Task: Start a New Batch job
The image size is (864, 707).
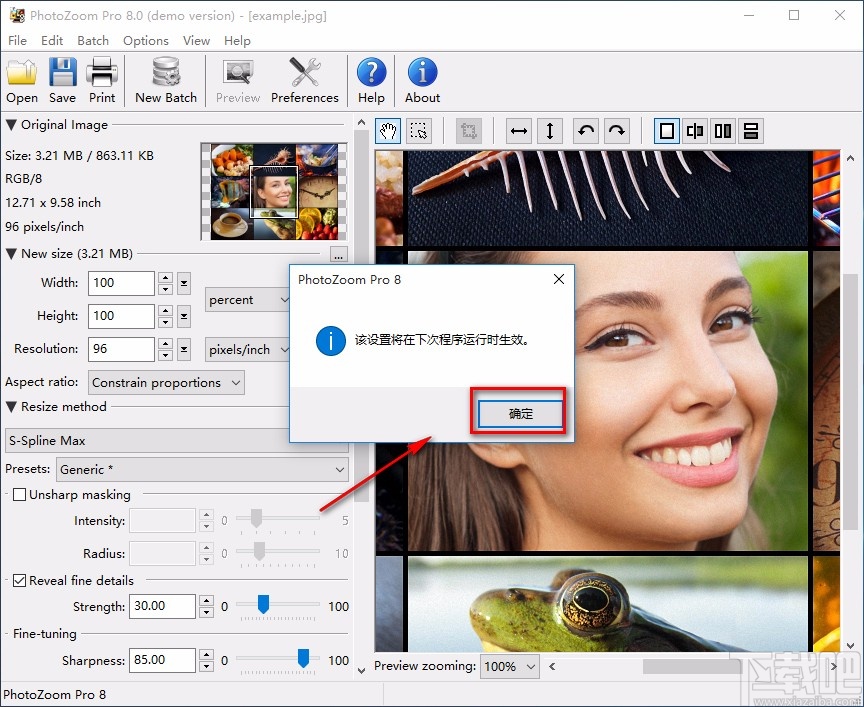Action: (166, 80)
